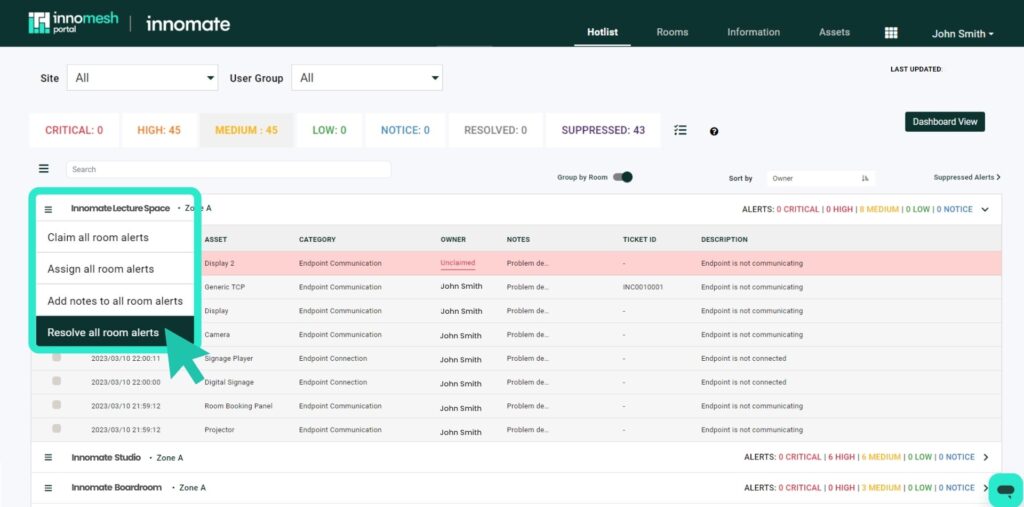Viewport: 1024px width, 507px height.
Task: Open the Site dropdown
Action: (x=142, y=78)
